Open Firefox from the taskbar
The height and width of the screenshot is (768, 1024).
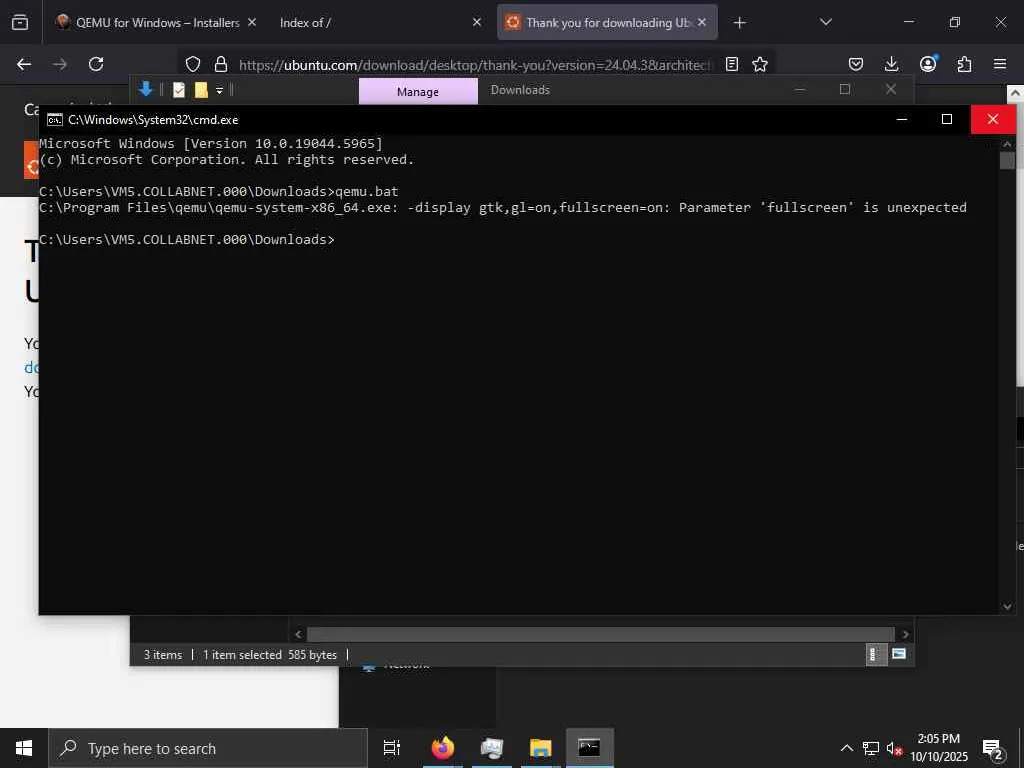coord(443,748)
